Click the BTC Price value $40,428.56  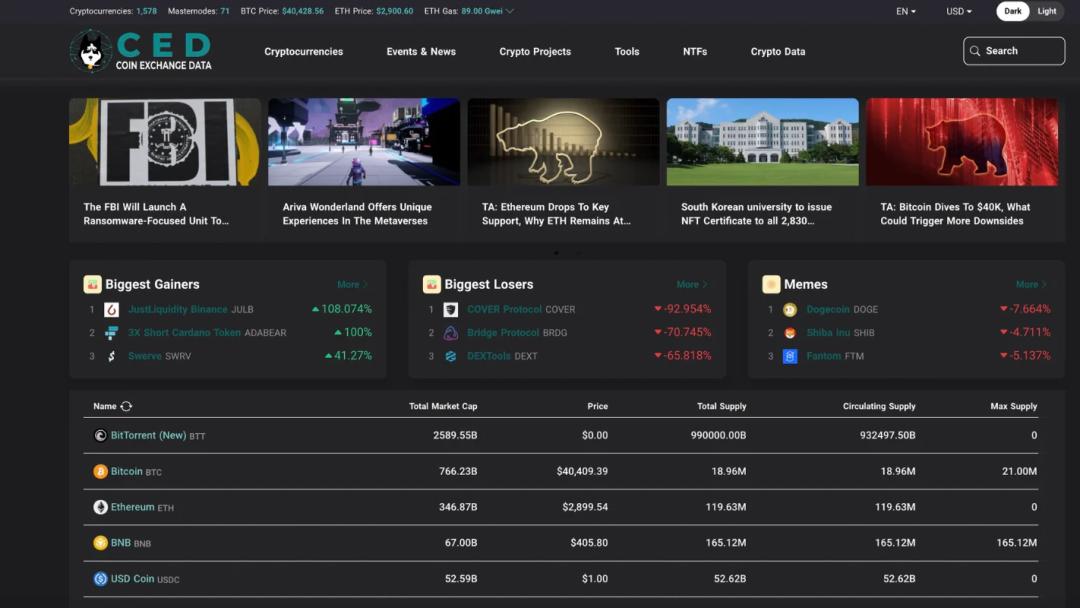302,11
